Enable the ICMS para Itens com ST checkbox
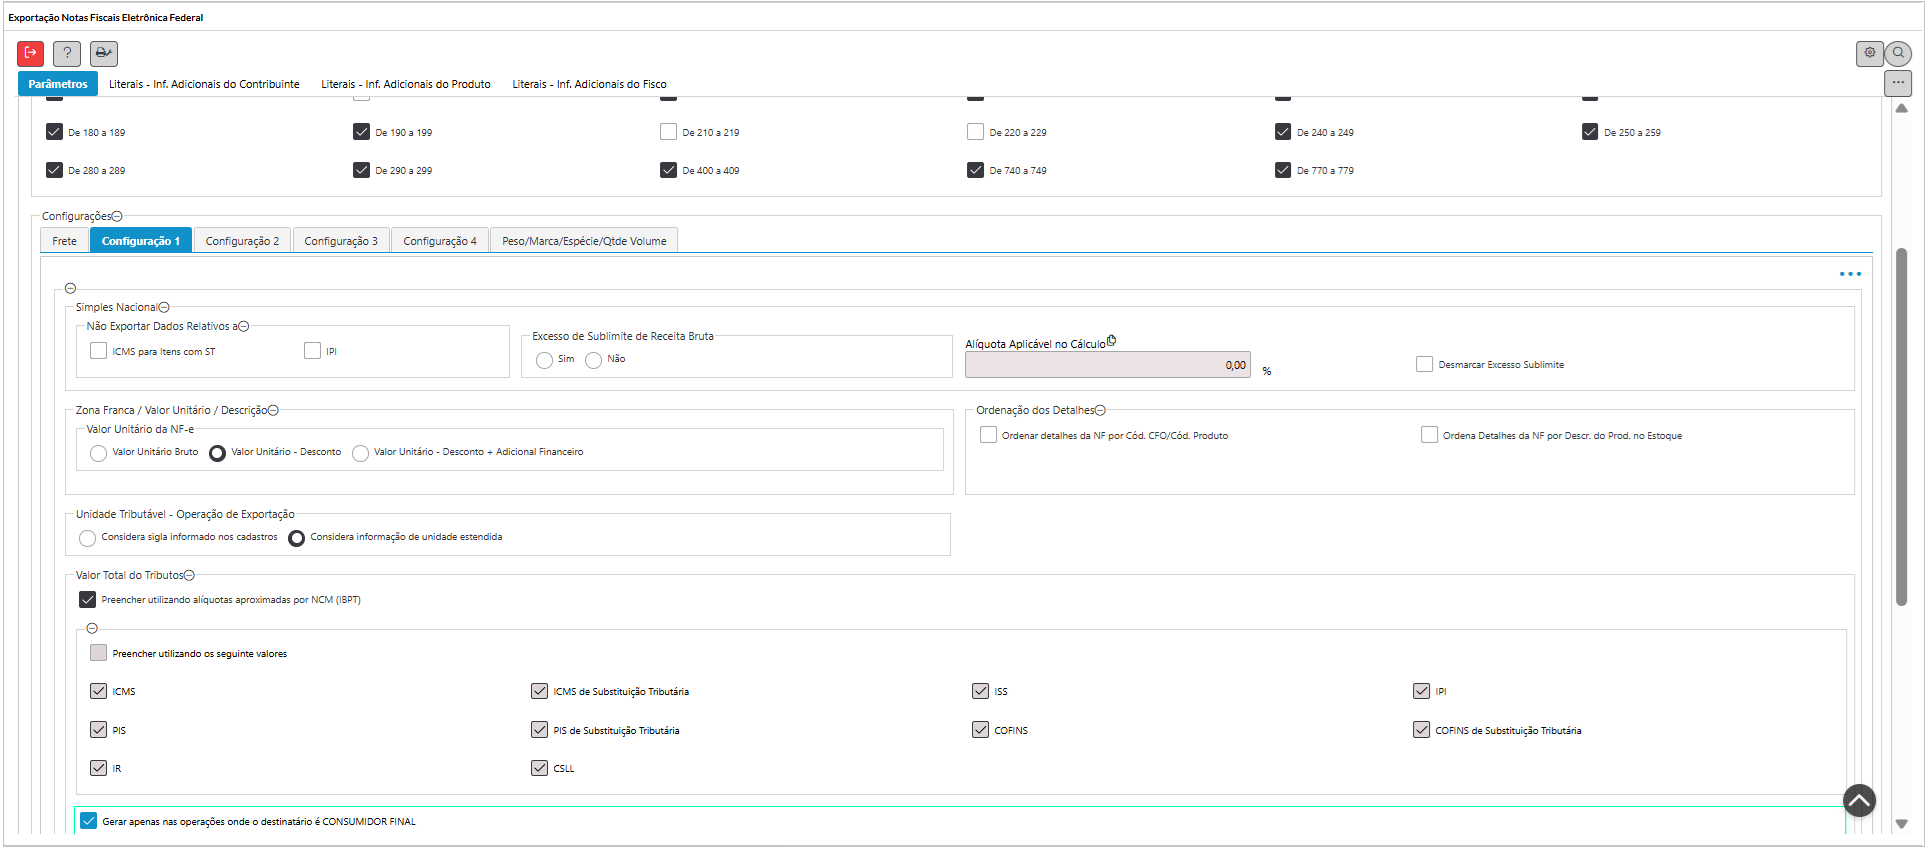Screen dimensions: 1927x847 coord(98,351)
